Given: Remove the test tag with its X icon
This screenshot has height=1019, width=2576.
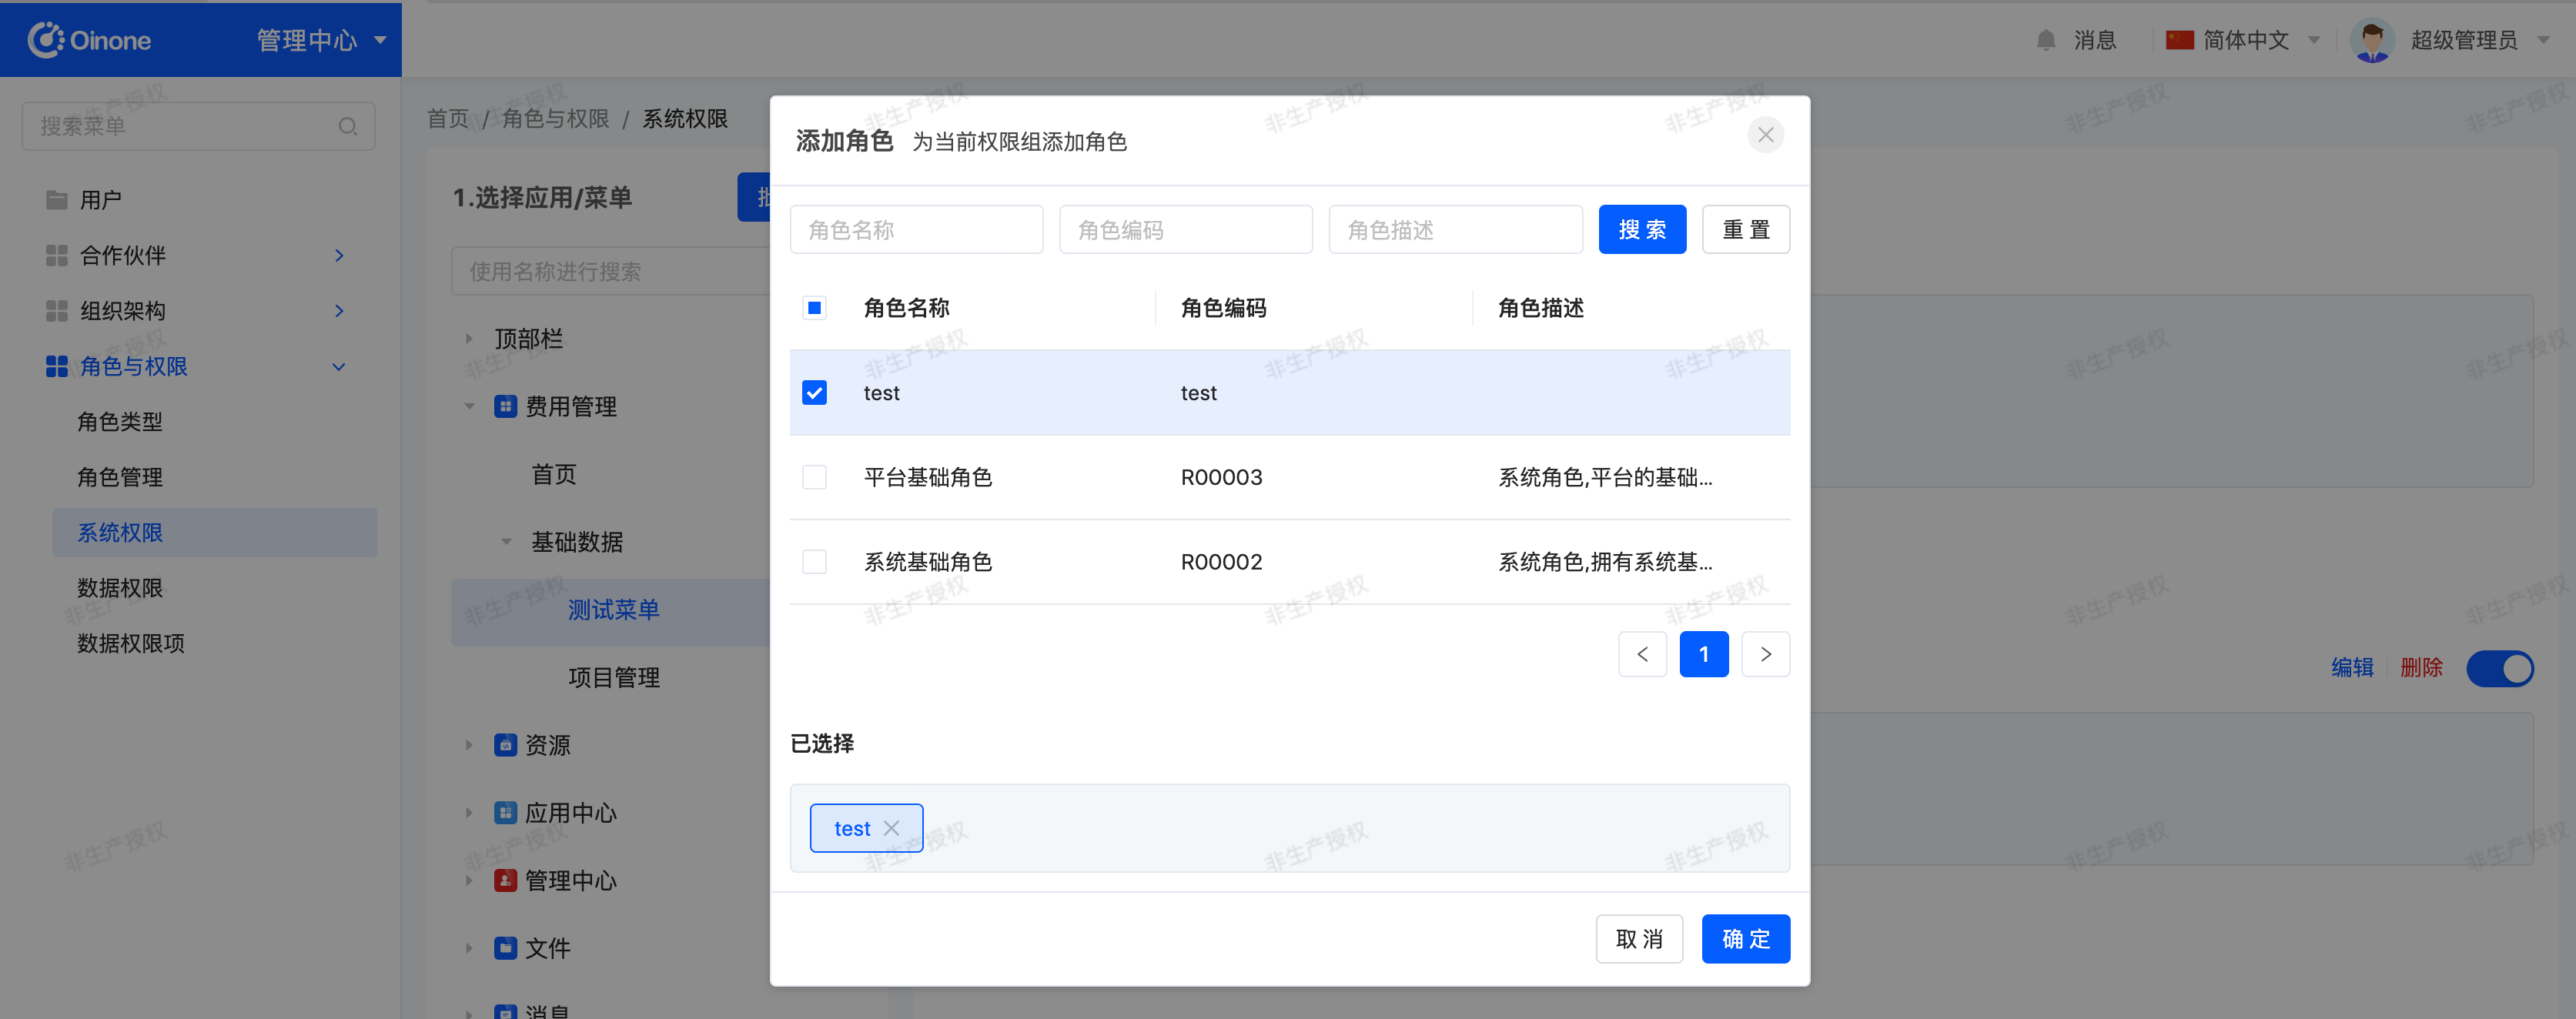Looking at the screenshot, I should point(891,828).
